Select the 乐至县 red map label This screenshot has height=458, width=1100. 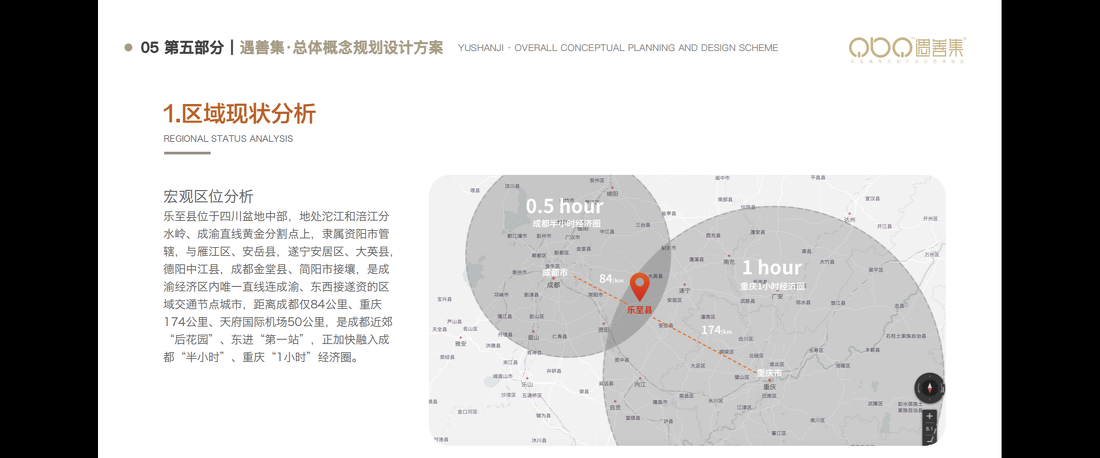coord(639,310)
